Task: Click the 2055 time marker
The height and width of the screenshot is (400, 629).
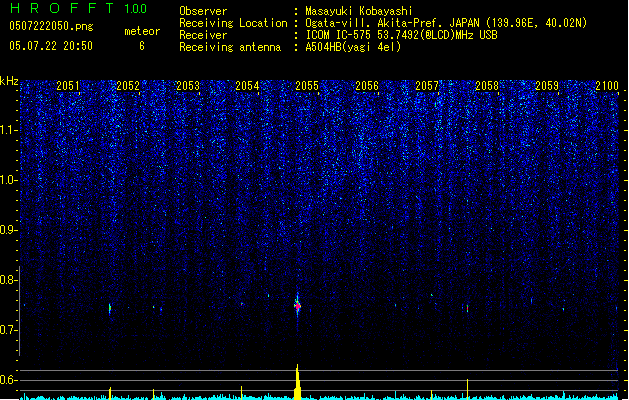Action: (x=307, y=85)
